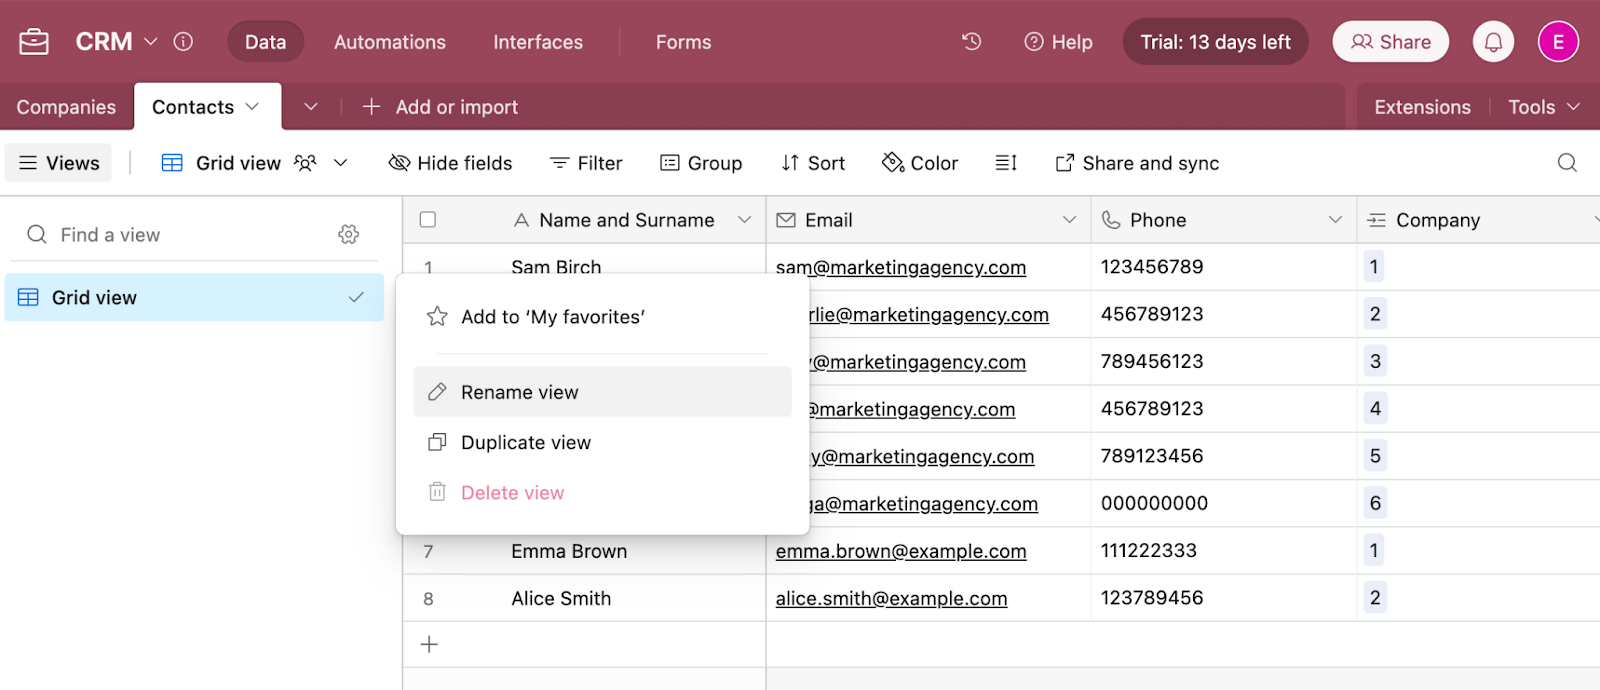Image resolution: width=1600 pixels, height=690 pixels.
Task: Click the star icon for My favorites
Action: pos(437,317)
